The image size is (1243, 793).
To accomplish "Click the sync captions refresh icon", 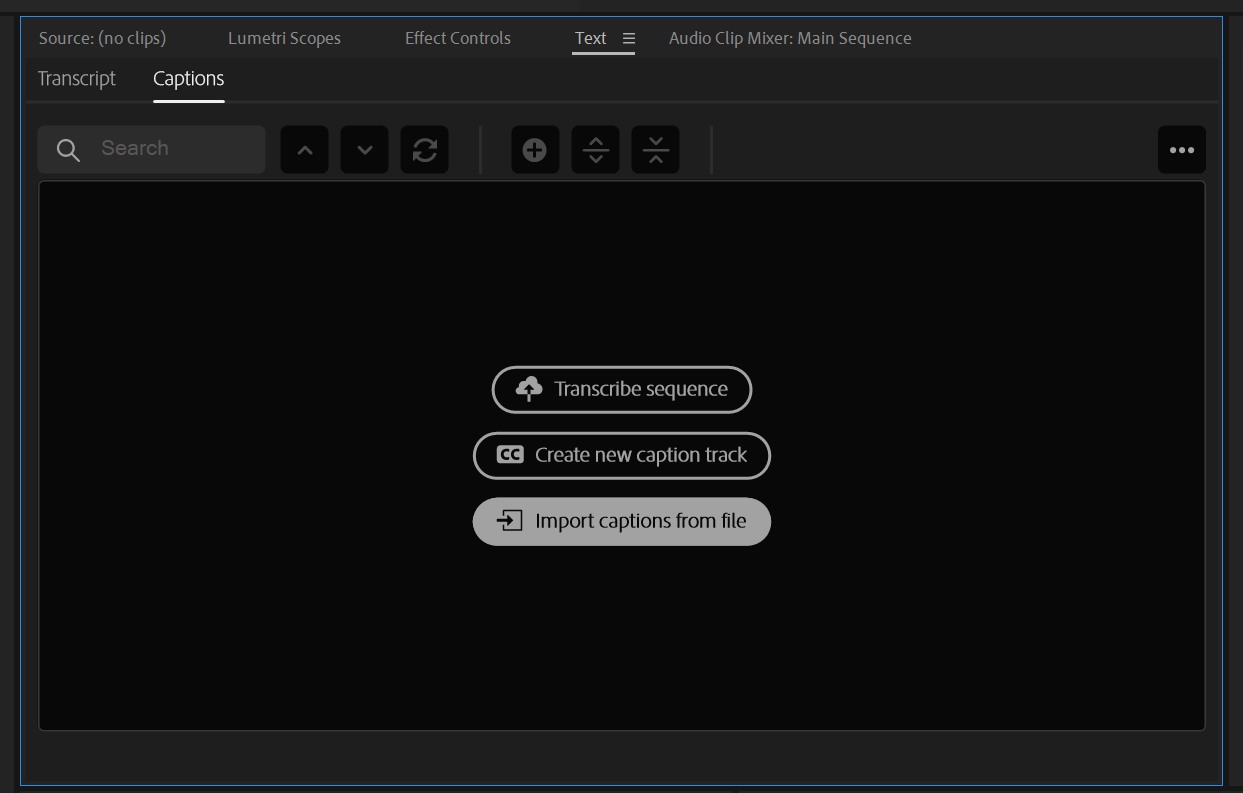I will (424, 148).
